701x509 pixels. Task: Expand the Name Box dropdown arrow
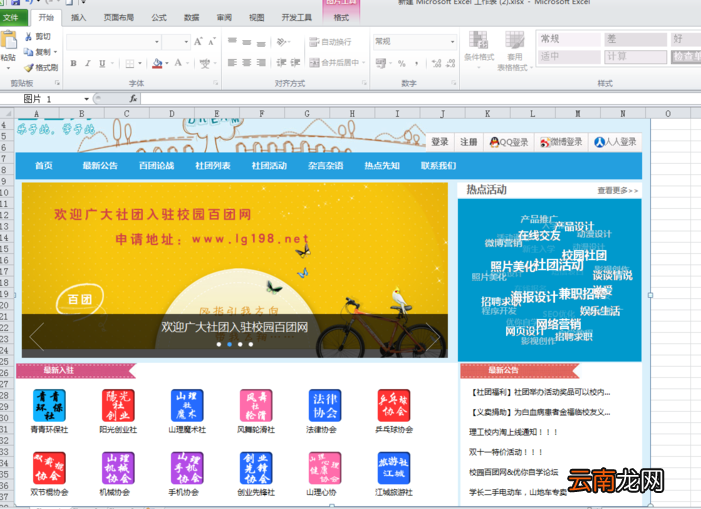pos(86,99)
